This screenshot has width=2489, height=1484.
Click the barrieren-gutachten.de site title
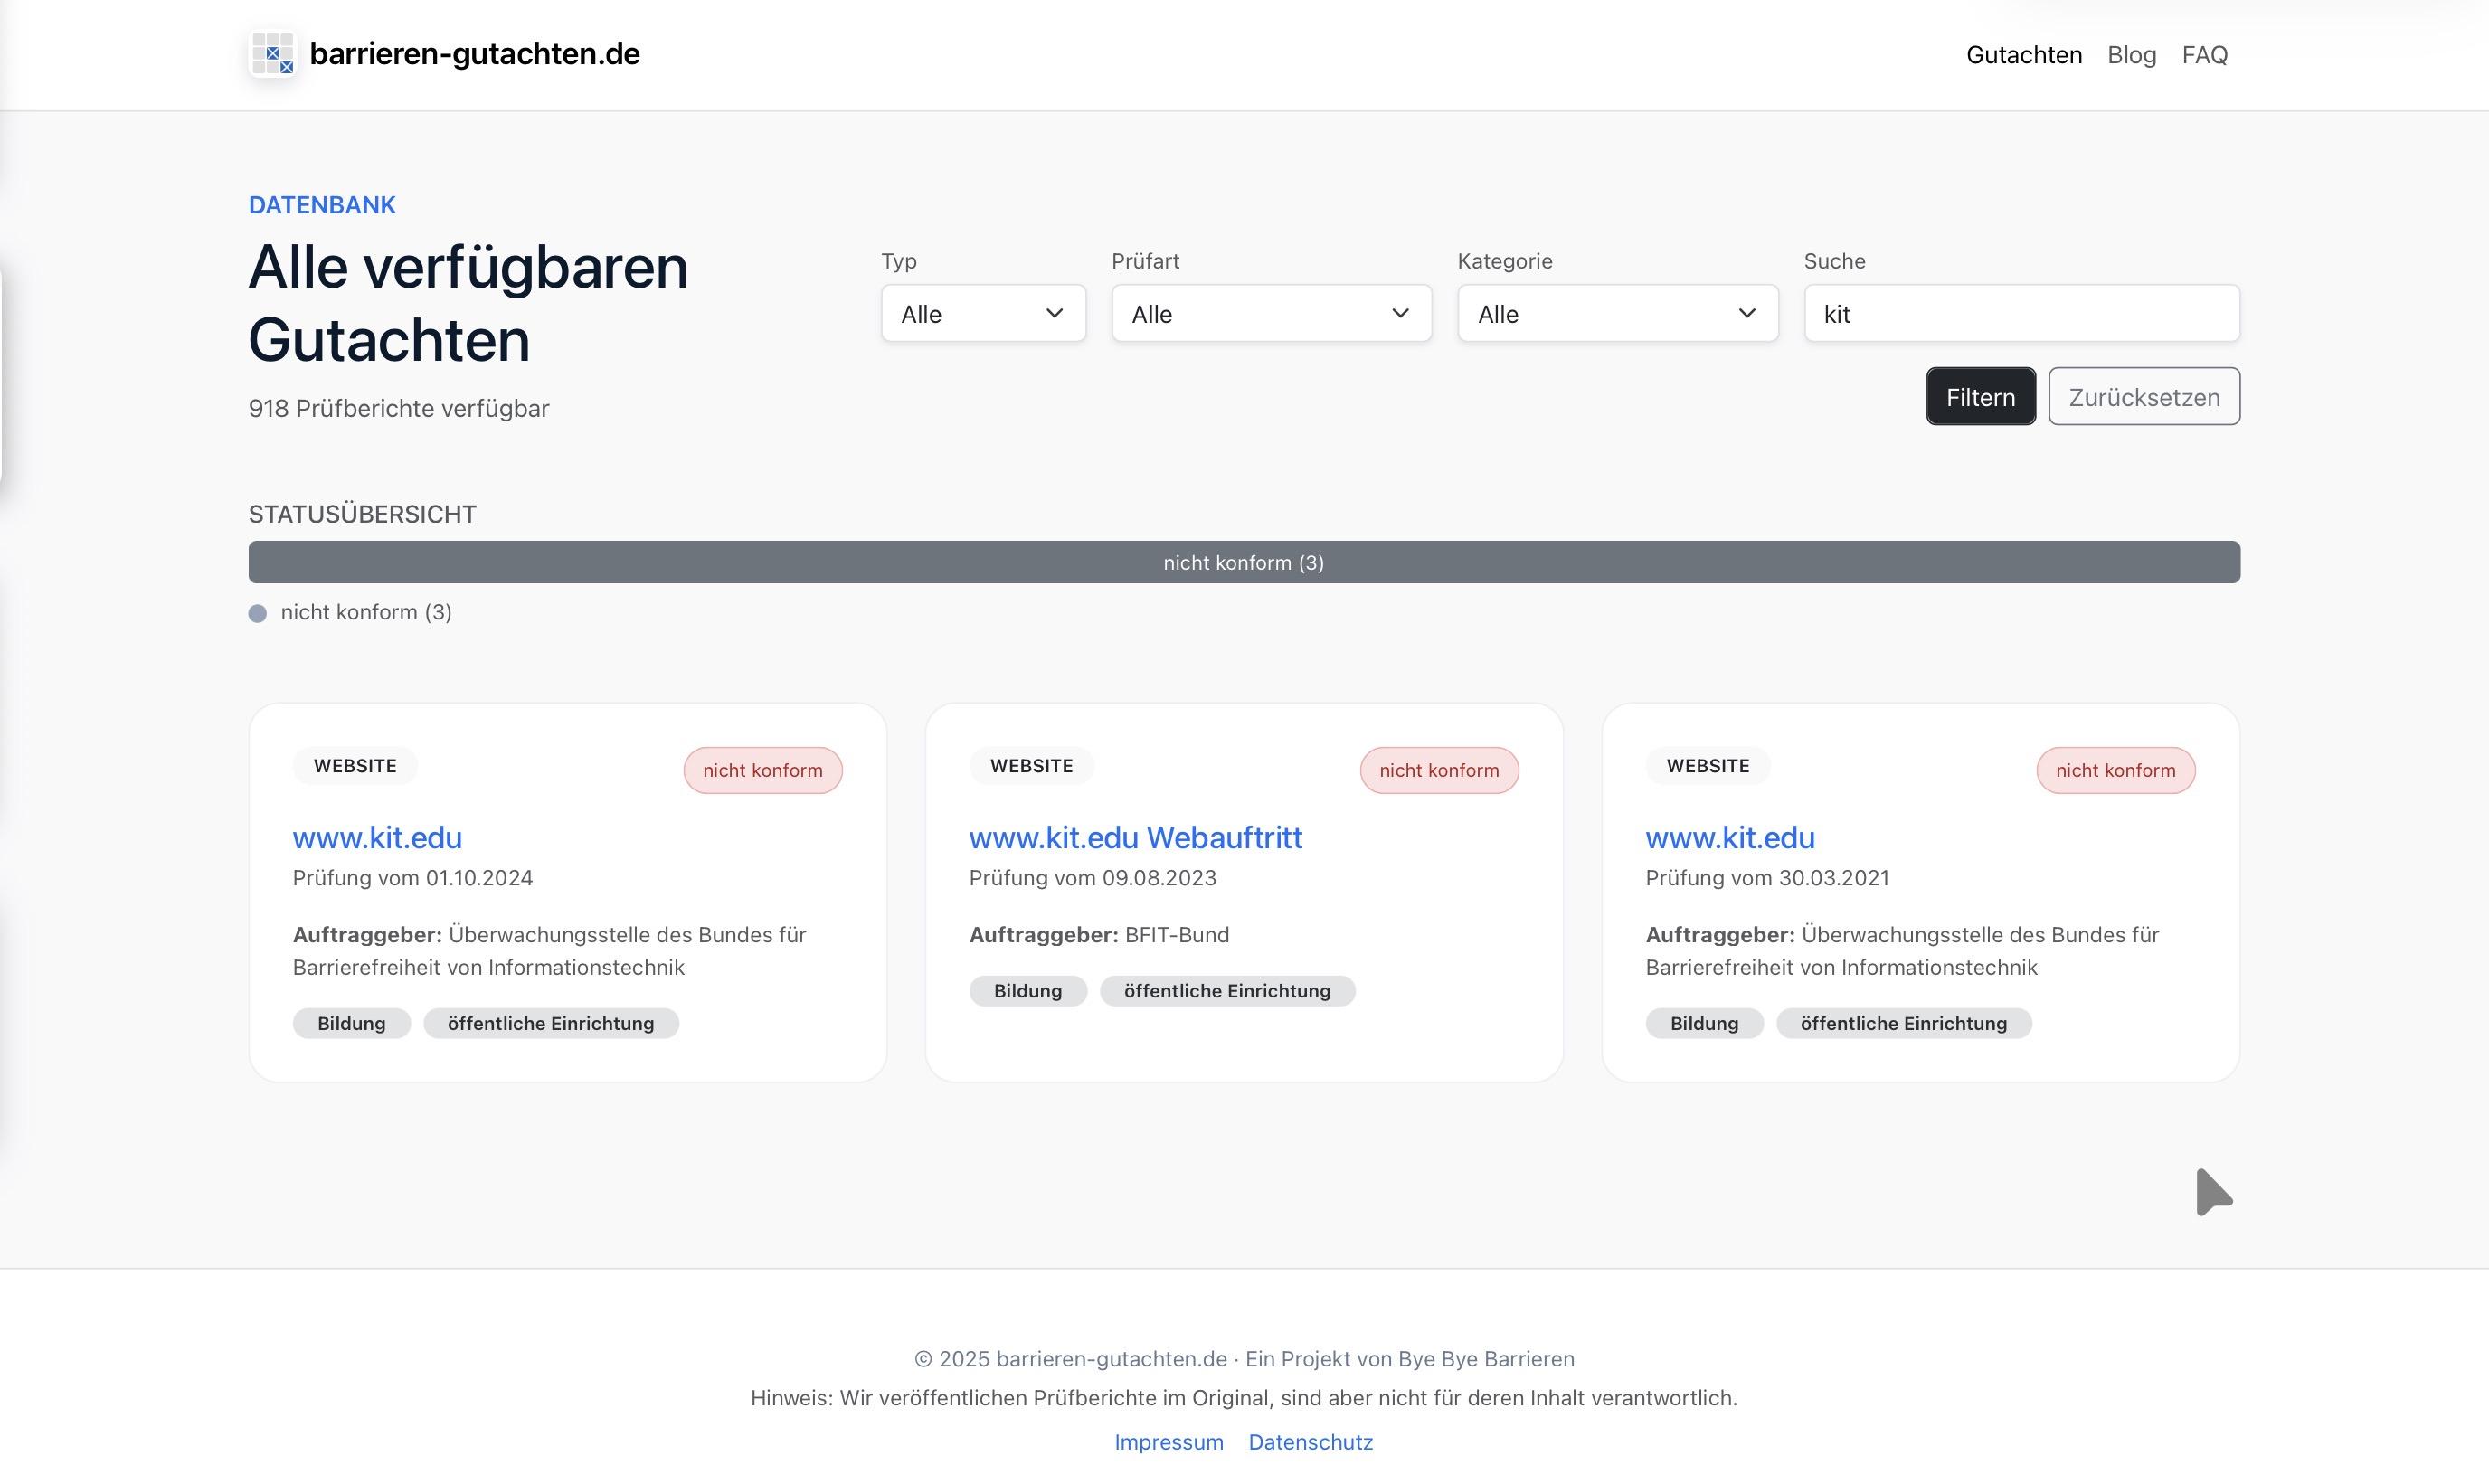(474, 54)
